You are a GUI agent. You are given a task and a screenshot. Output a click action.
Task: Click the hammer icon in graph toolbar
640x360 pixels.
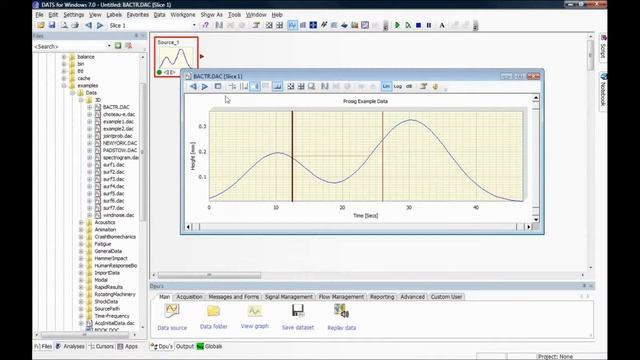click(x=424, y=87)
